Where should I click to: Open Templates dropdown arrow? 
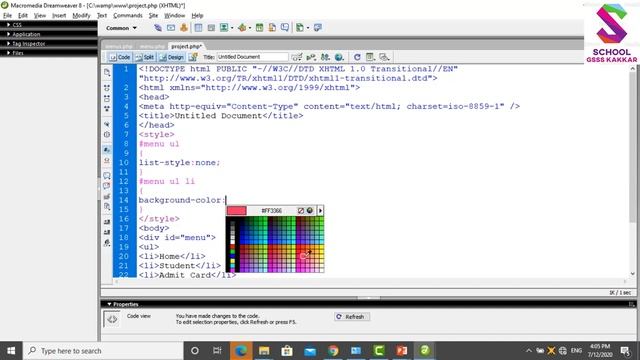click(308, 28)
